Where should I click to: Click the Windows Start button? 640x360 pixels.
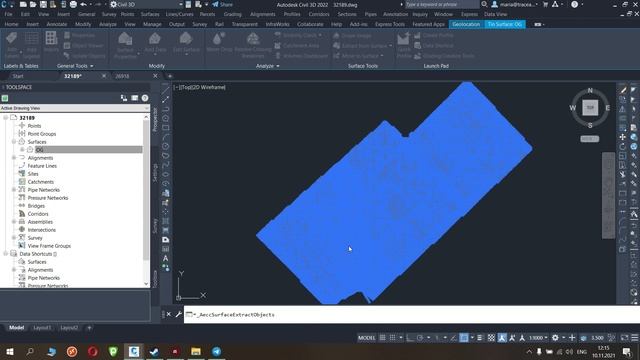tap(10, 351)
